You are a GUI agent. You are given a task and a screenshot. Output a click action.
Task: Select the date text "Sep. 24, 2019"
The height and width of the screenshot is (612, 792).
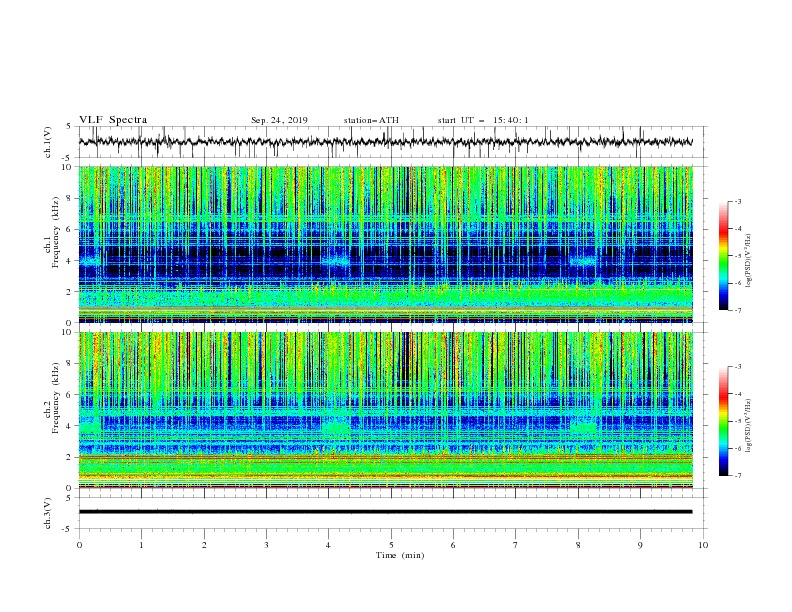[x=279, y=120]
